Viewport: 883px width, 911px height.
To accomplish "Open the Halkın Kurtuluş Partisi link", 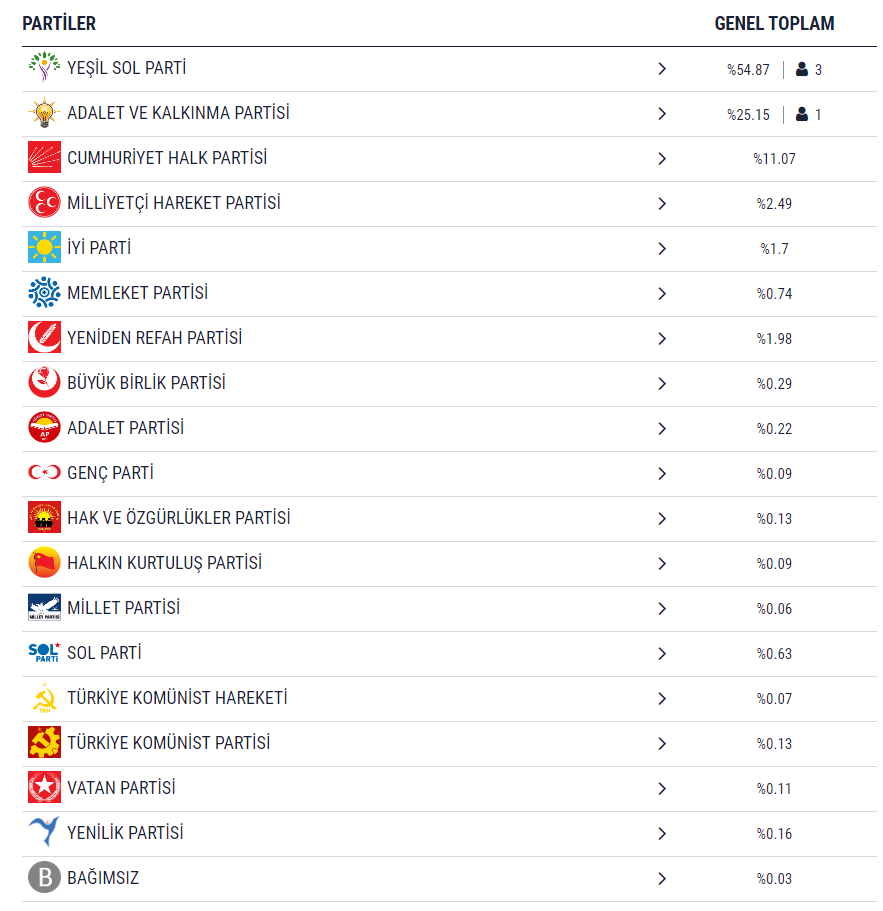I will [164, 563].
